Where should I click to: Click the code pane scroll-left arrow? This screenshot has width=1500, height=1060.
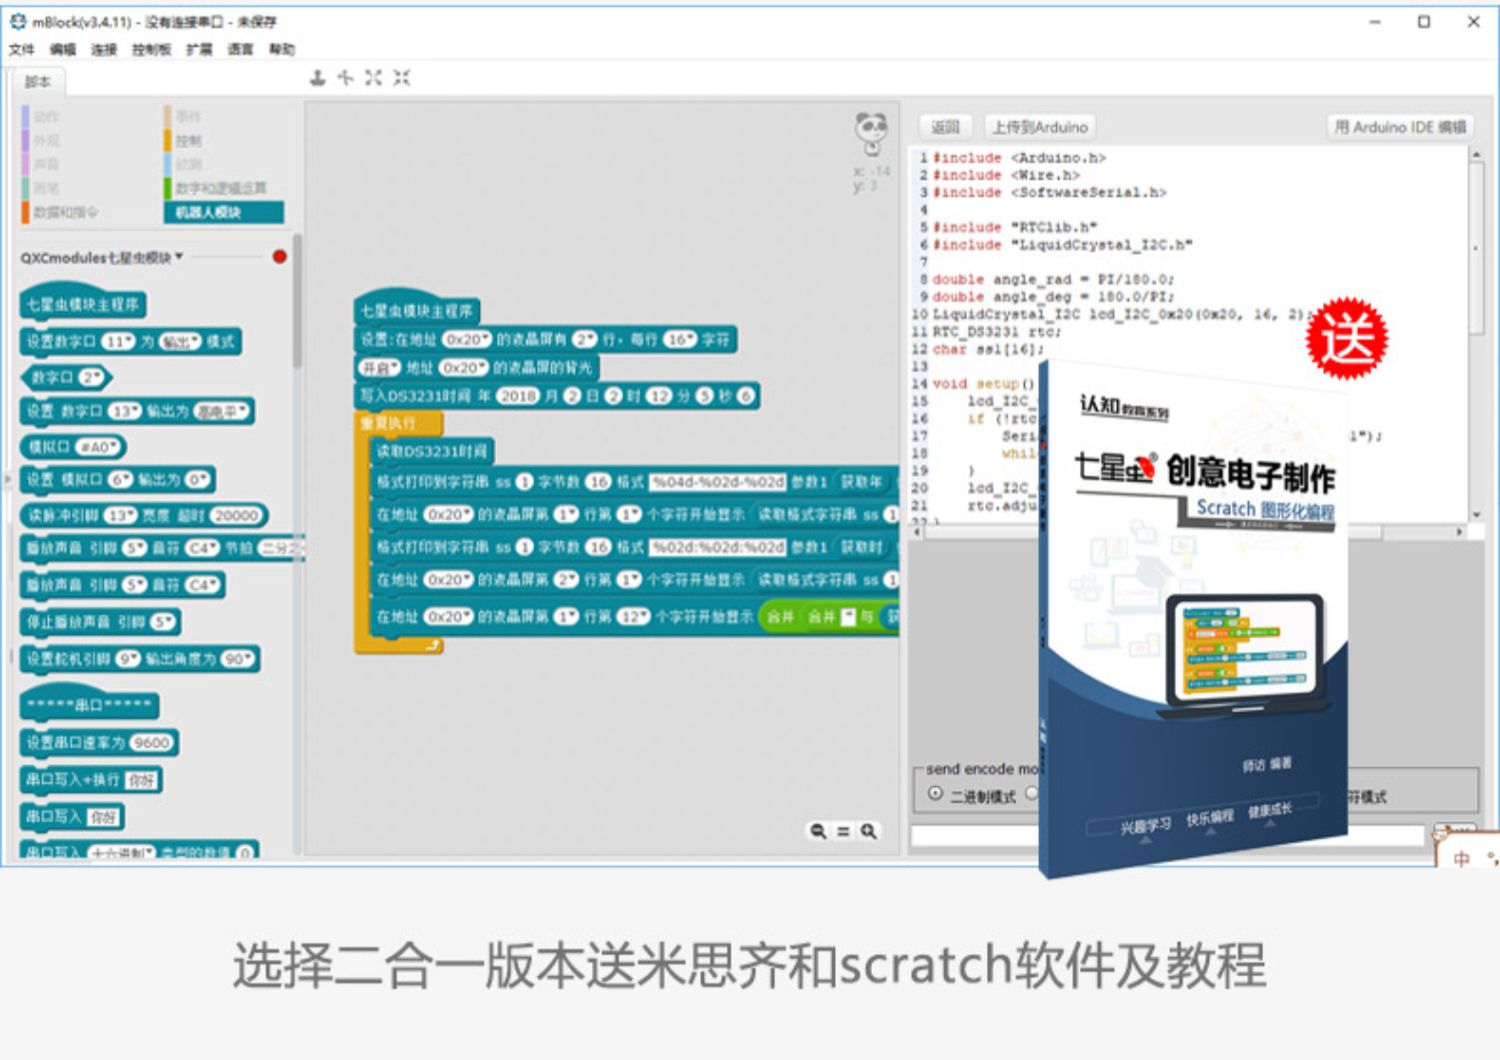[x=917, y=532]
